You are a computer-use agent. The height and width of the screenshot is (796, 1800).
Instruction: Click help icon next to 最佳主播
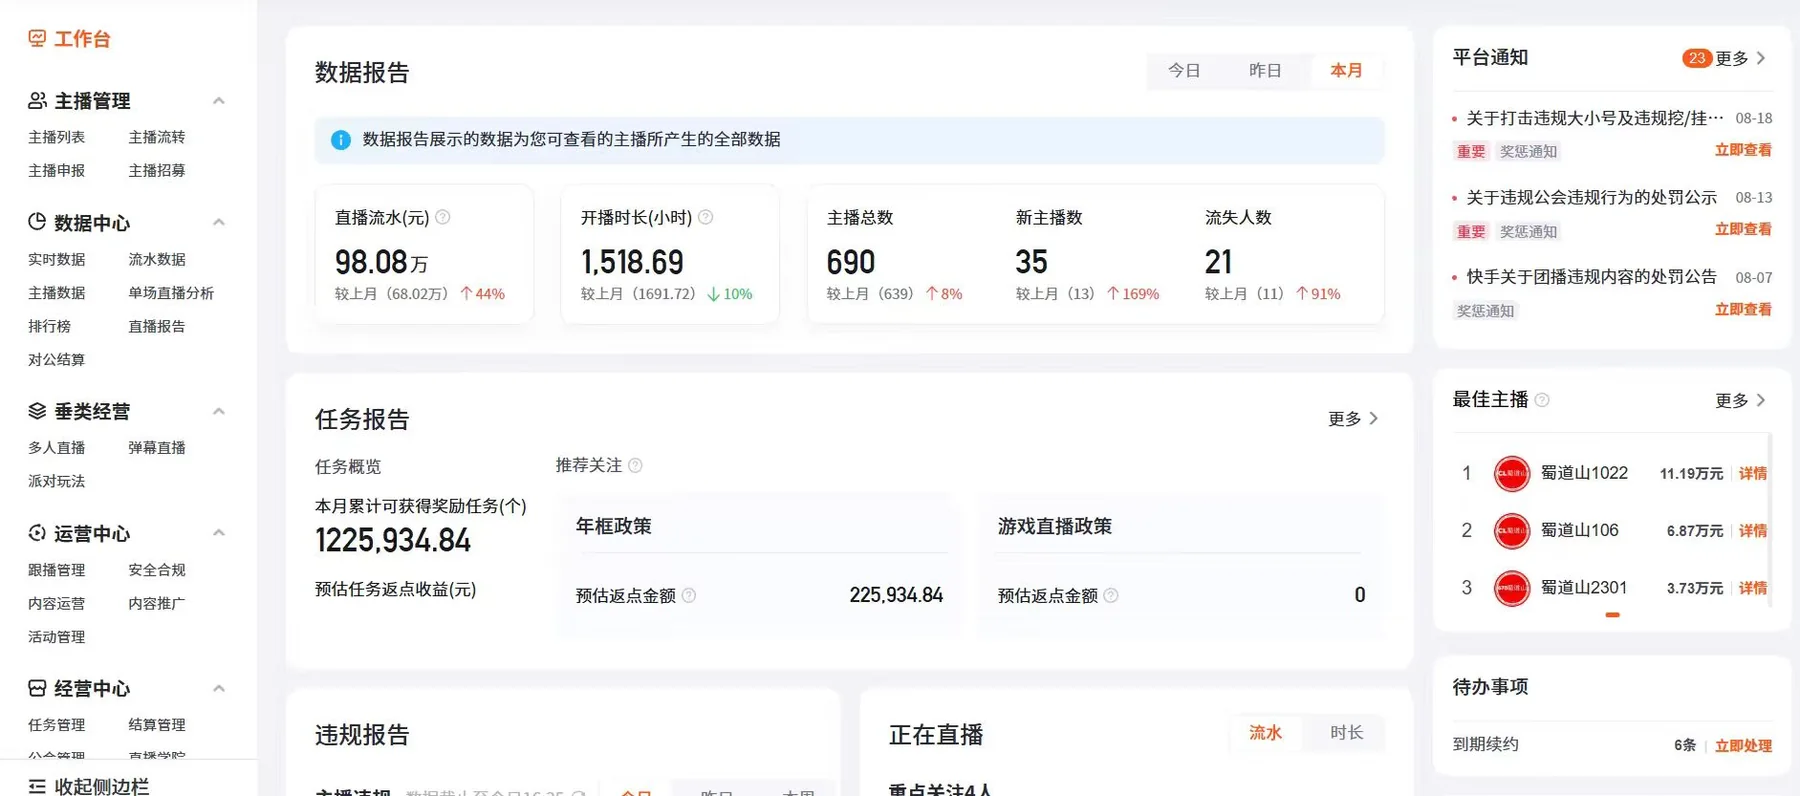tap(1542, 400)
